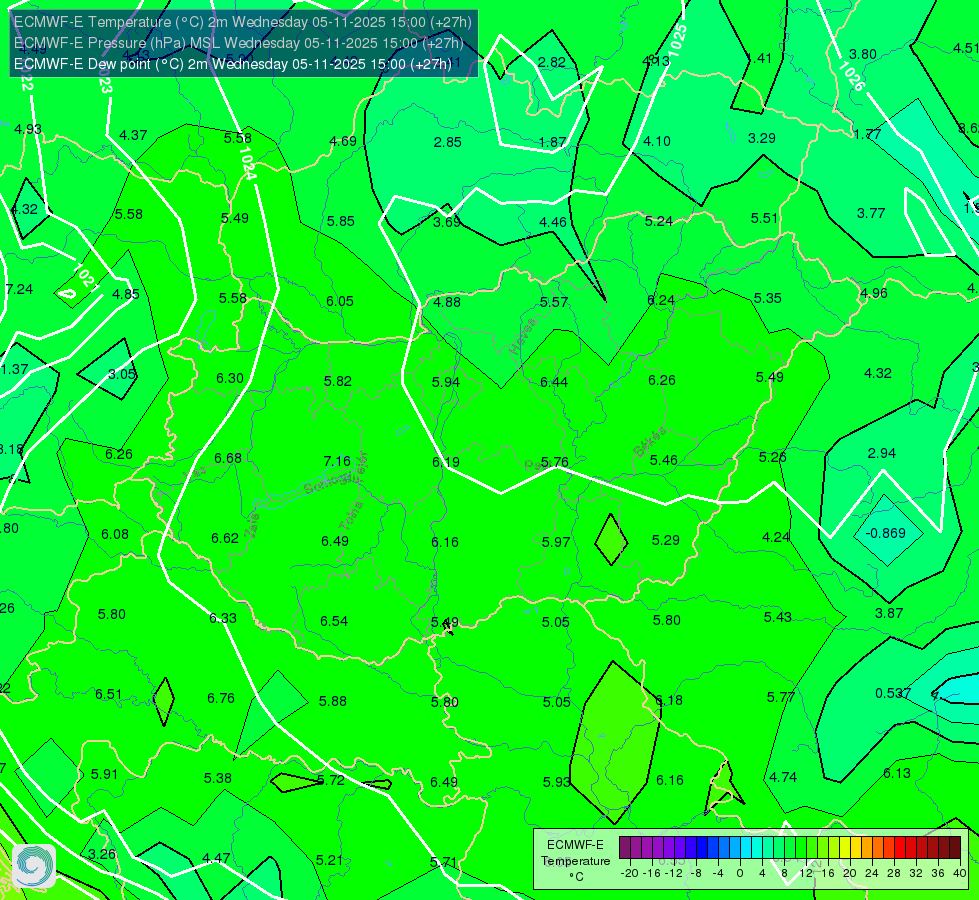
Task: Click the 6.54 temperature value
Action: tap(334, 621)
